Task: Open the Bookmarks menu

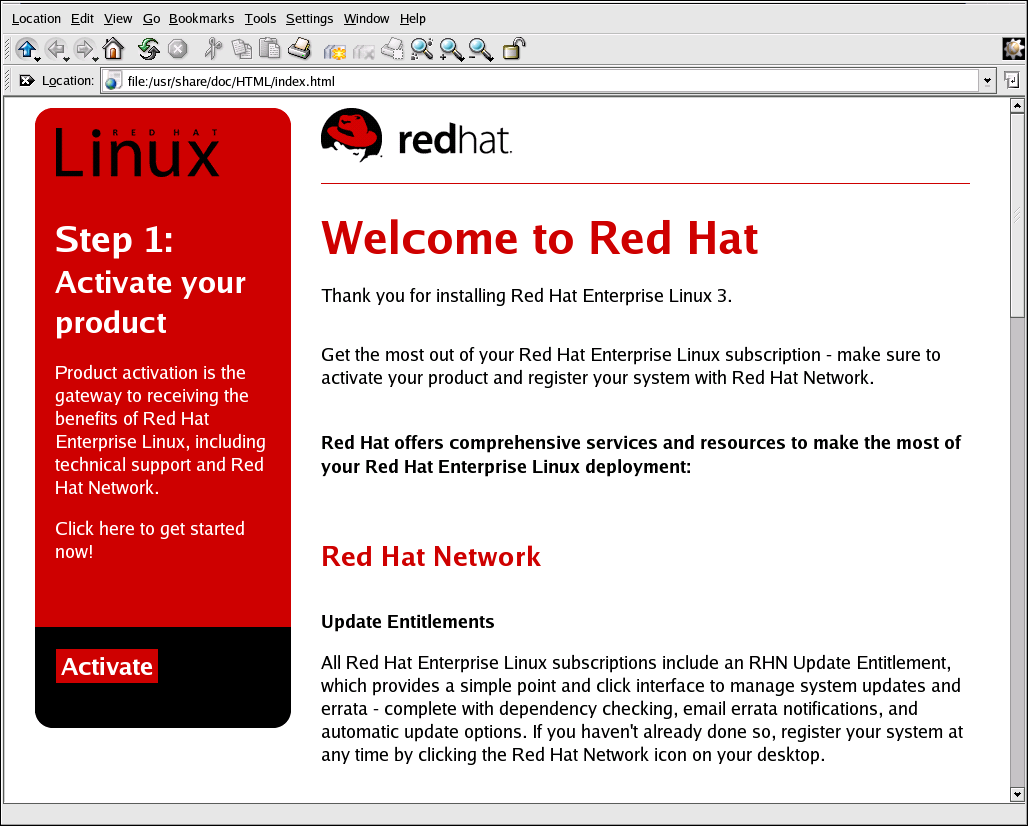Action: 201,18
